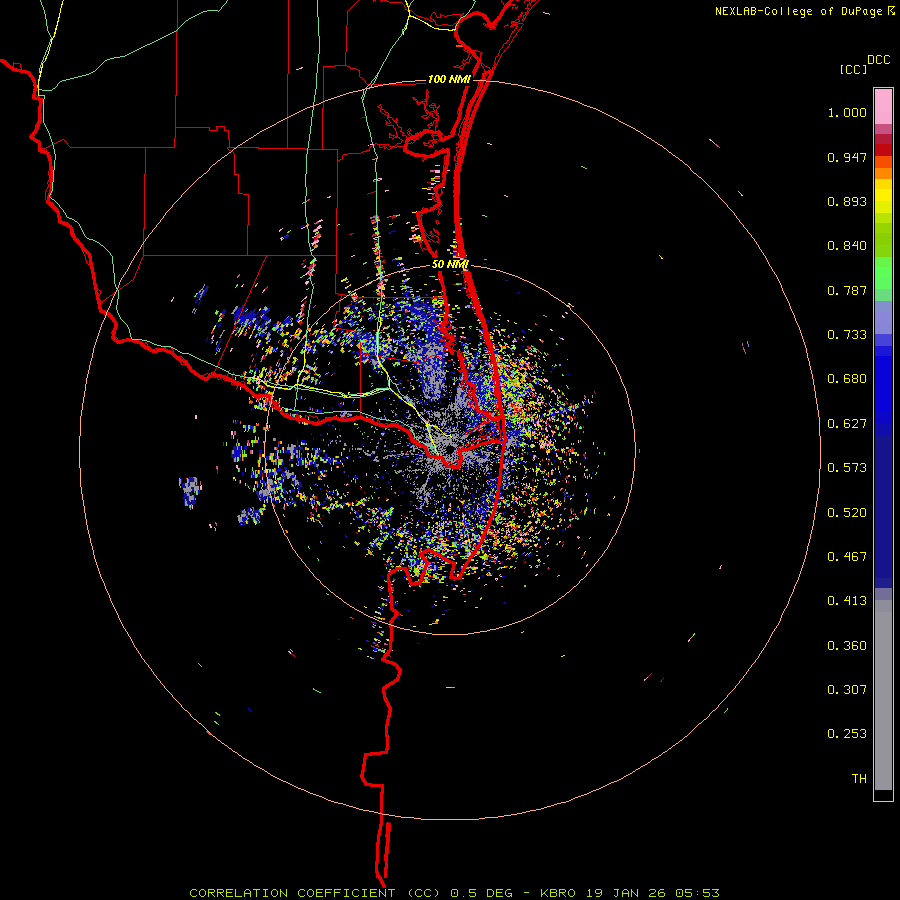Pick the bright blue segment of the color bar
The image size is (900, 900).
[883, 390]
